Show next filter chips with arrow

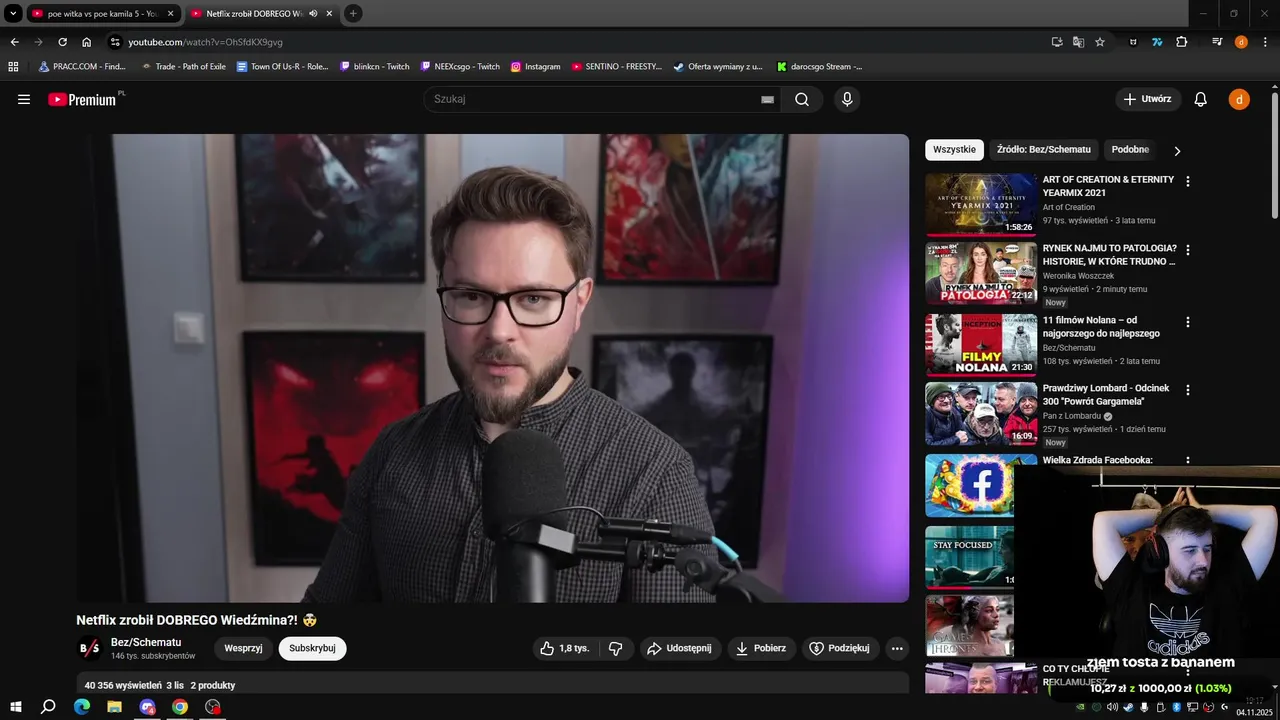1177,150
